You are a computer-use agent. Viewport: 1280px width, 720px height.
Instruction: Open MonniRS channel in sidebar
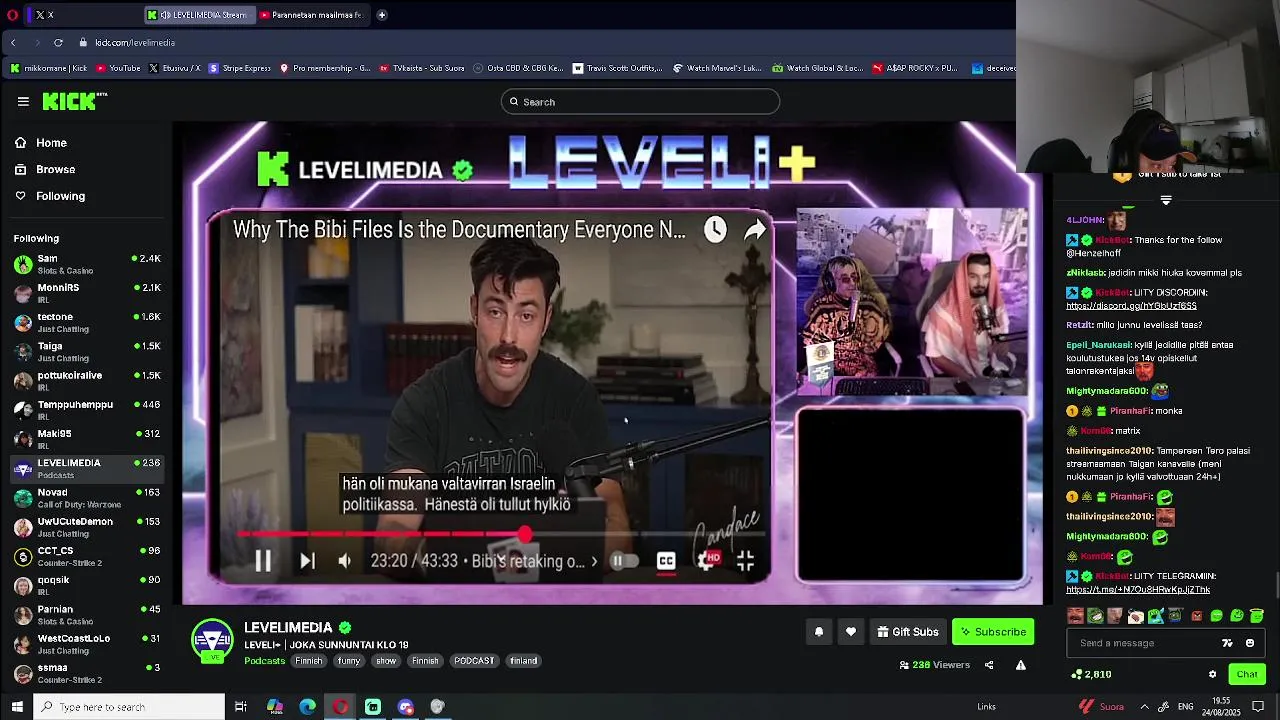(87, 293)
